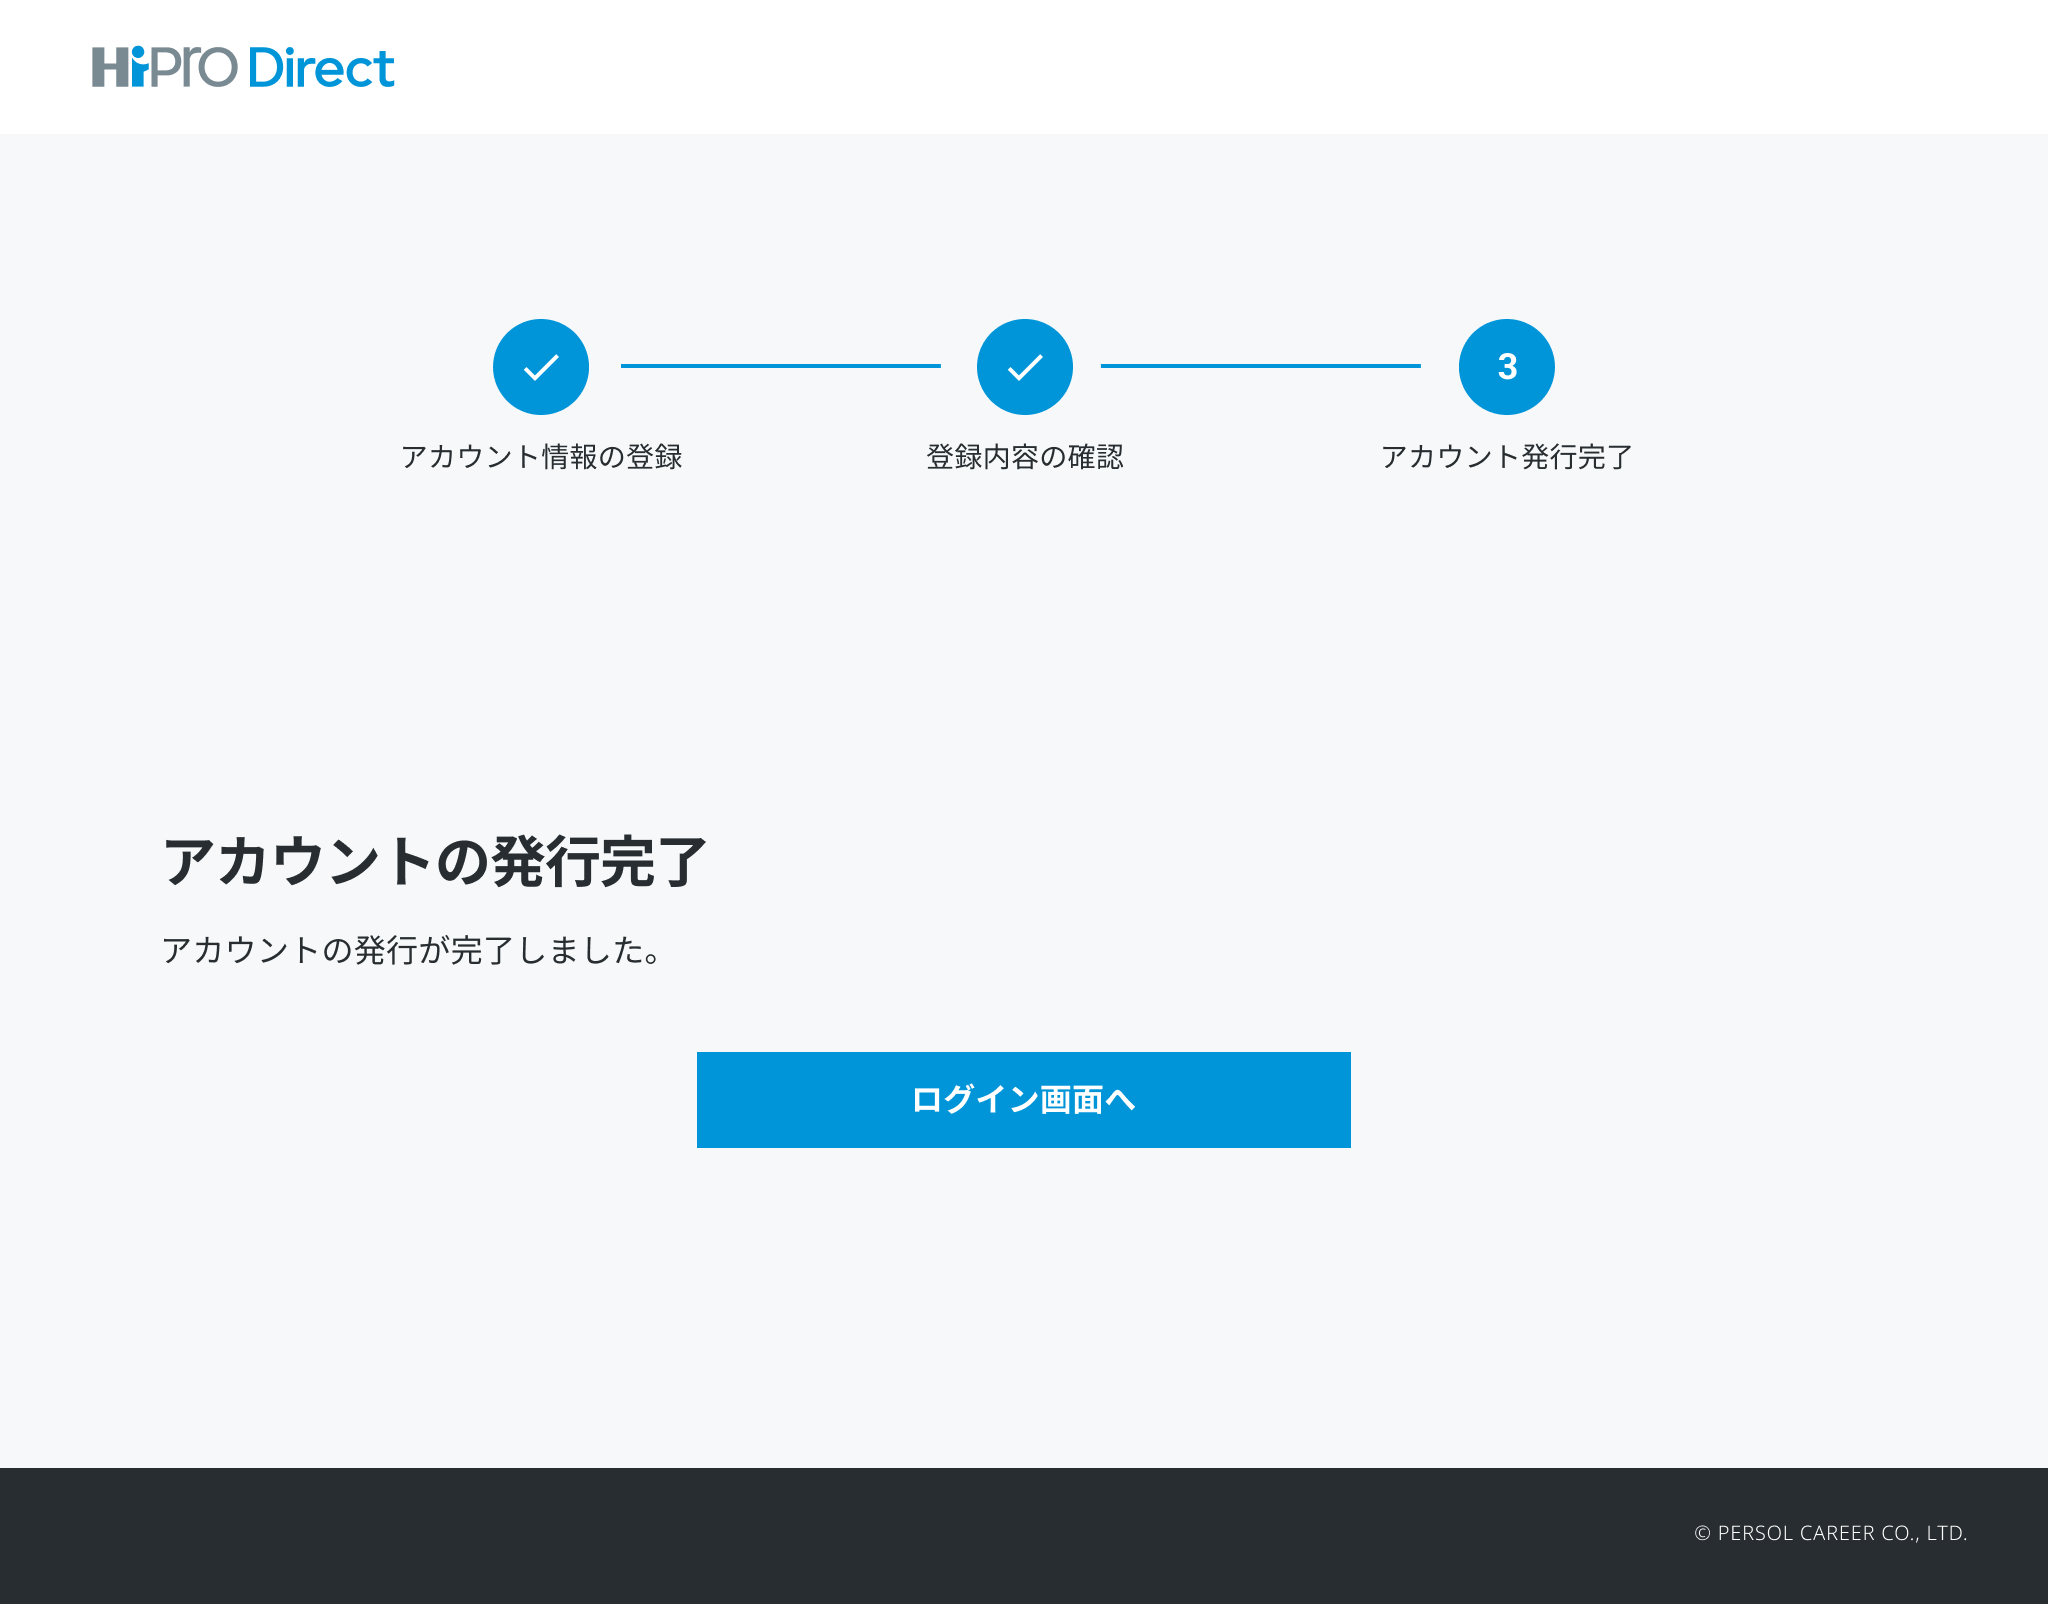2048x1604 pixels.
Task: Click the アカウントの発行が完了しました message text
Action: [411, 950]
